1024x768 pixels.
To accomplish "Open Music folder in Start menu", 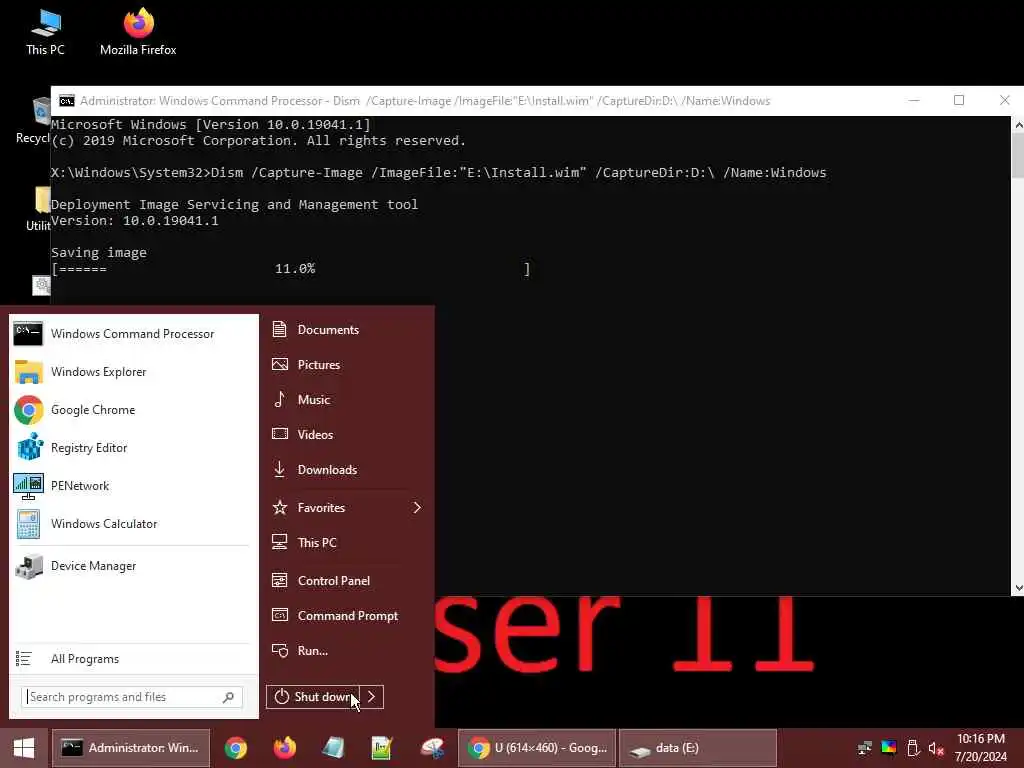I will (347, 400).
